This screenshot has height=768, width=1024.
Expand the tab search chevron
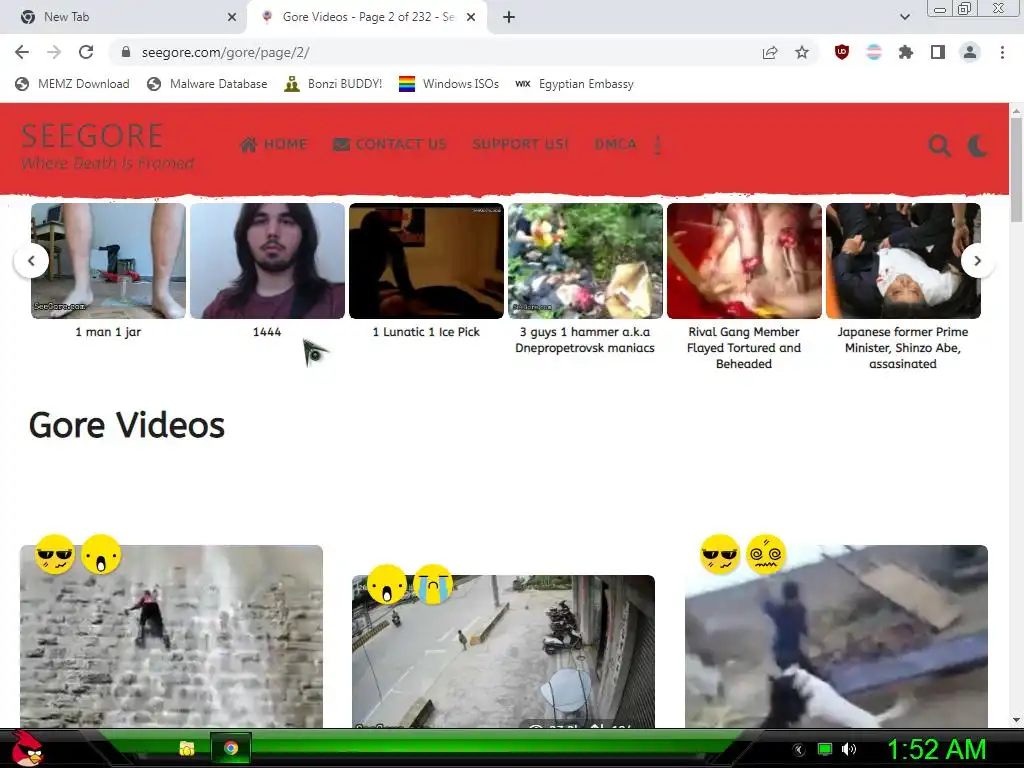click(x=904, y=18)
